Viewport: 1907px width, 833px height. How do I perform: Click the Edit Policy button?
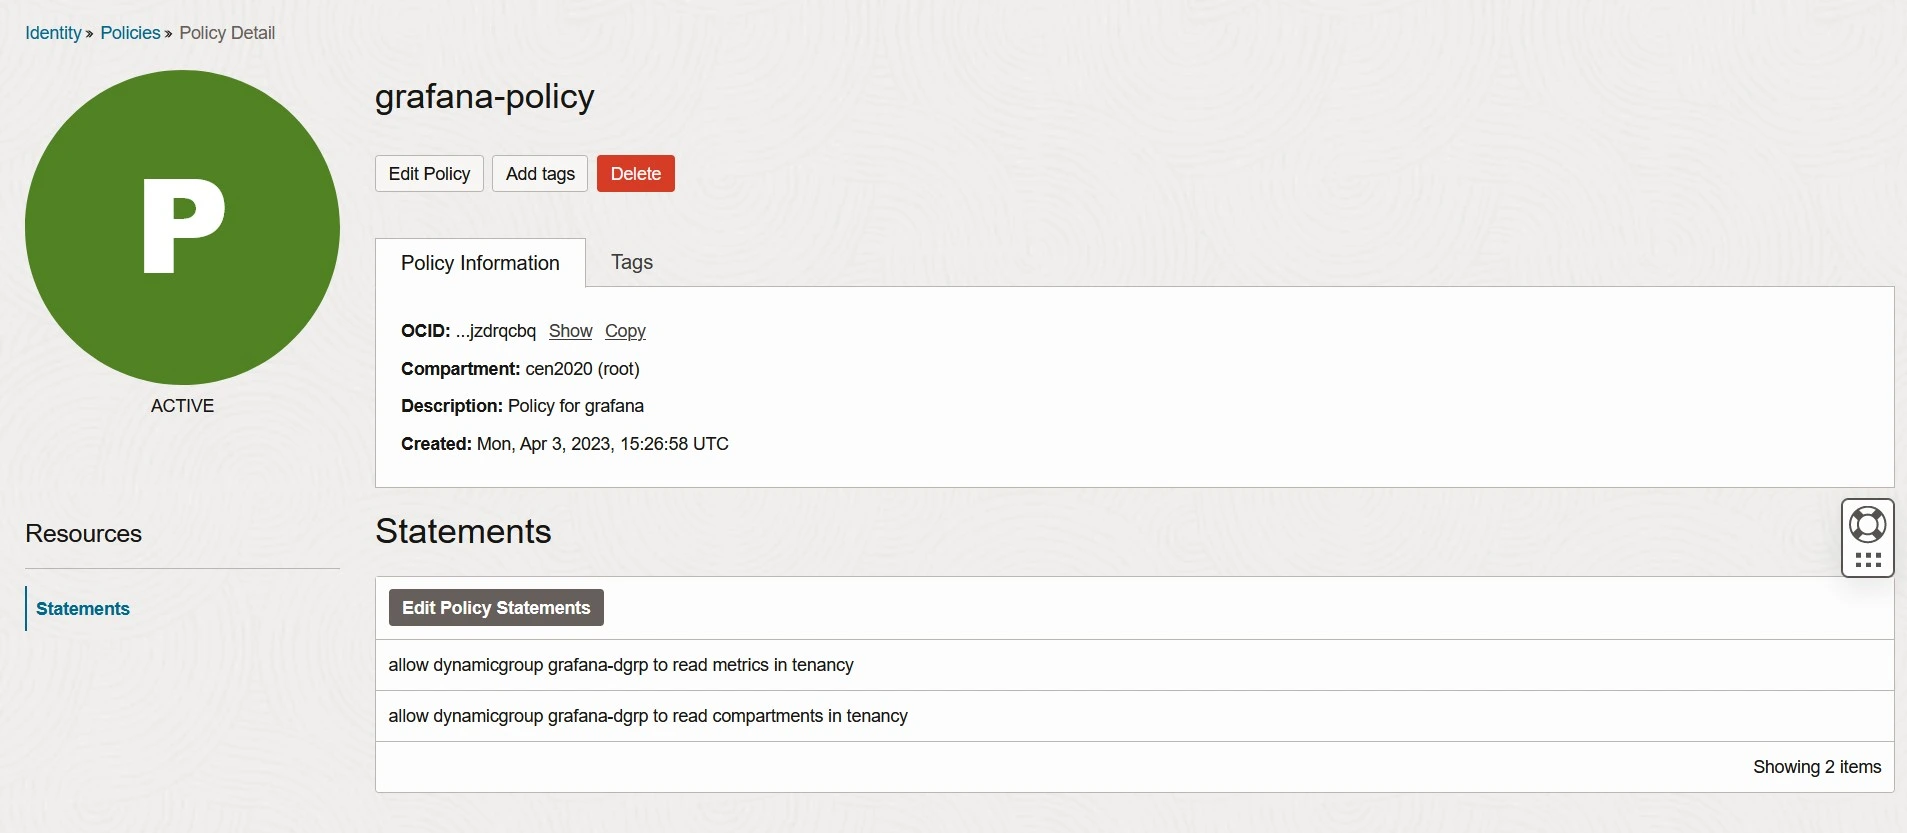[429, 174]
